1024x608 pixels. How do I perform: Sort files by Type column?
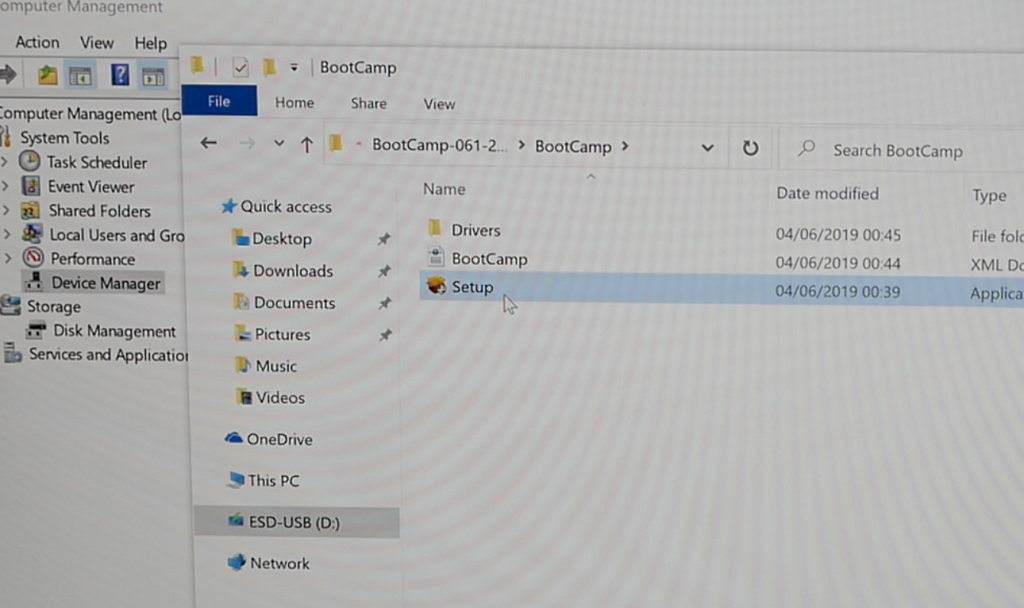pyautogui.click(x=989, y=195)
